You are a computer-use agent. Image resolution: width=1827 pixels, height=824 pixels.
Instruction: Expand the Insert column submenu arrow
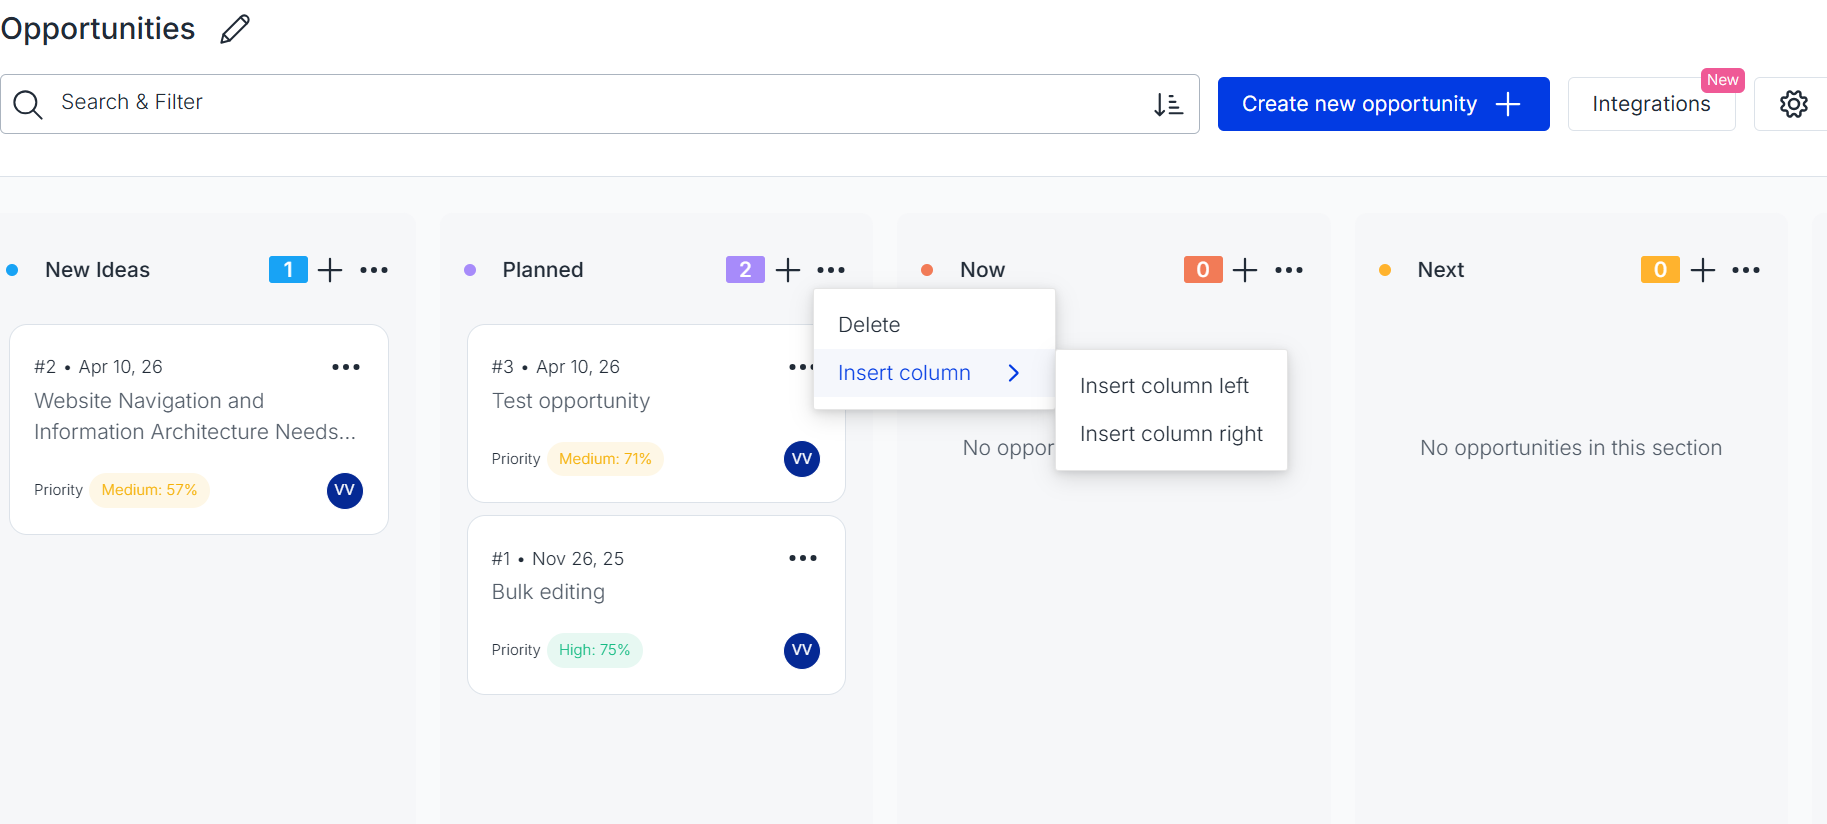tap(1014, 373)
